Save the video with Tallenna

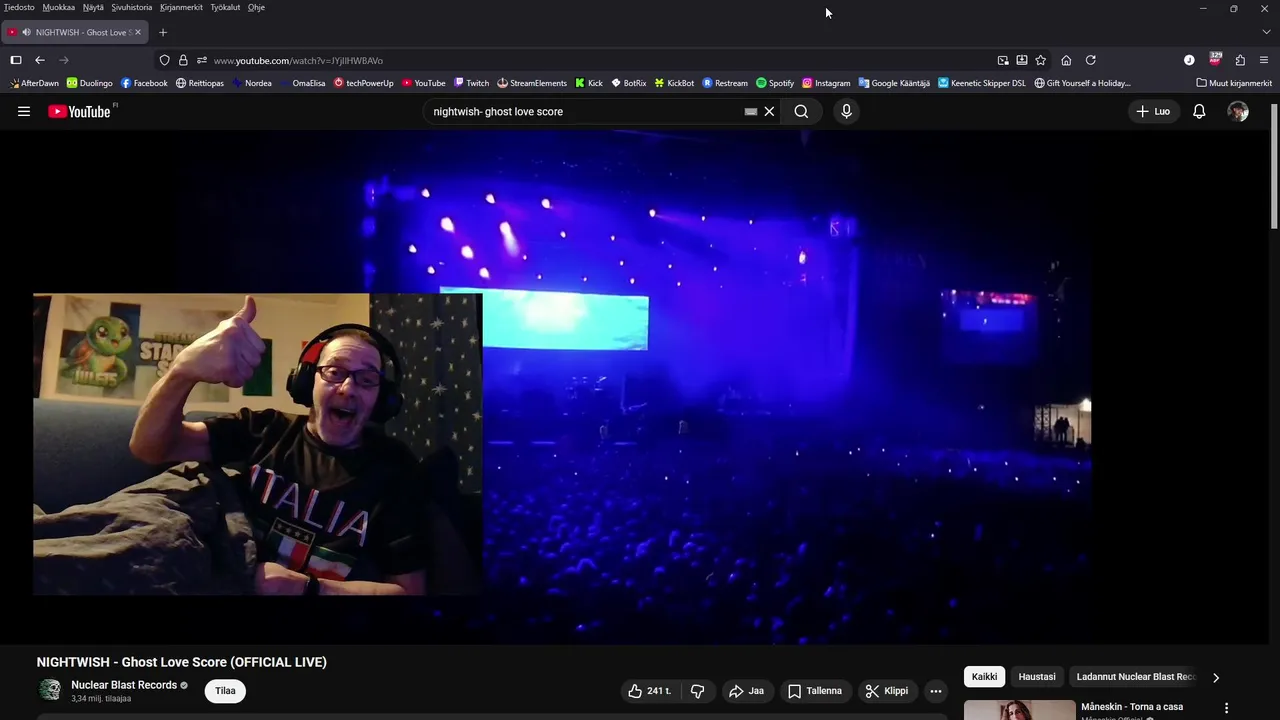[815, 691]
